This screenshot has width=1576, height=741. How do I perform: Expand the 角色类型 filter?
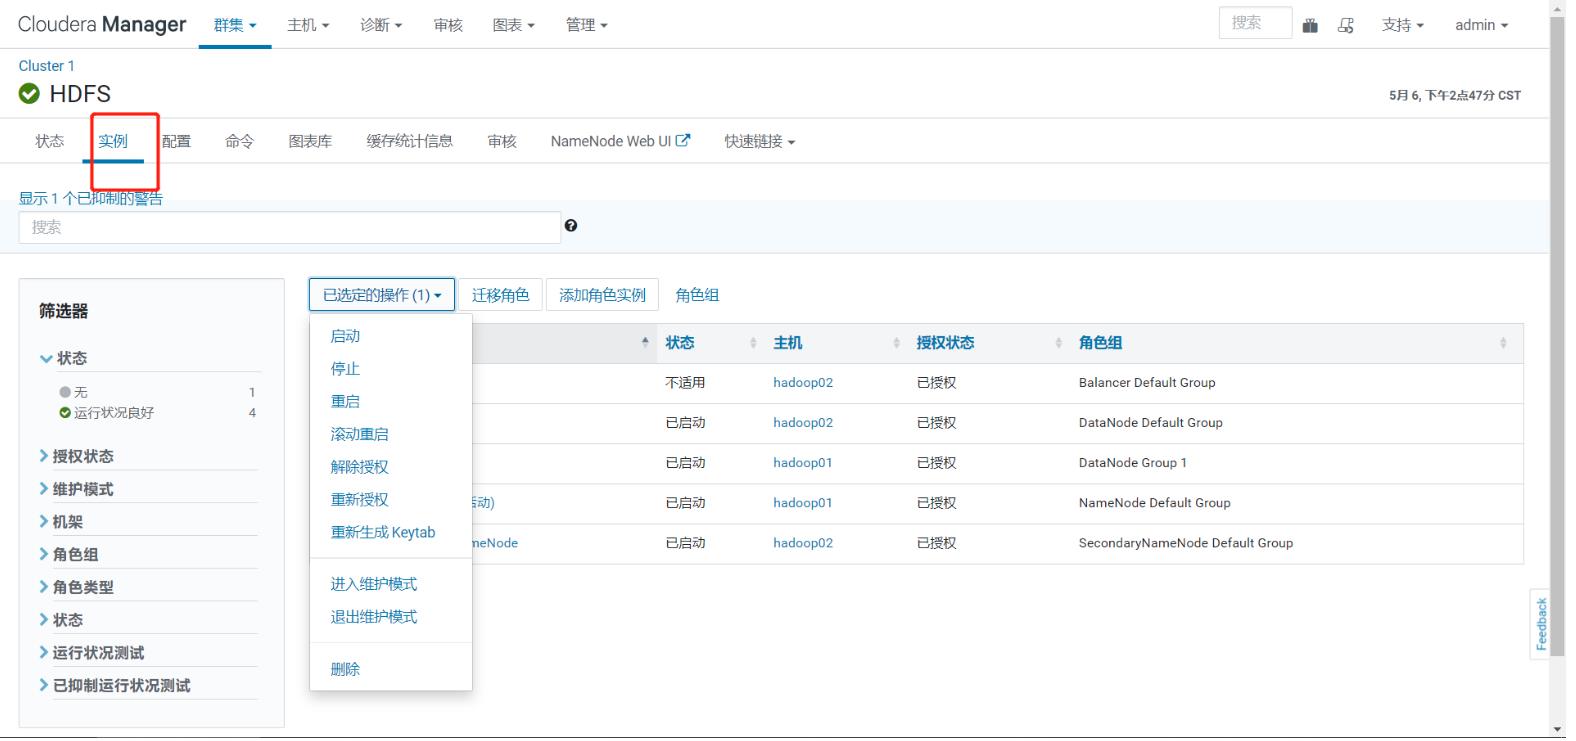click(77, 587)
